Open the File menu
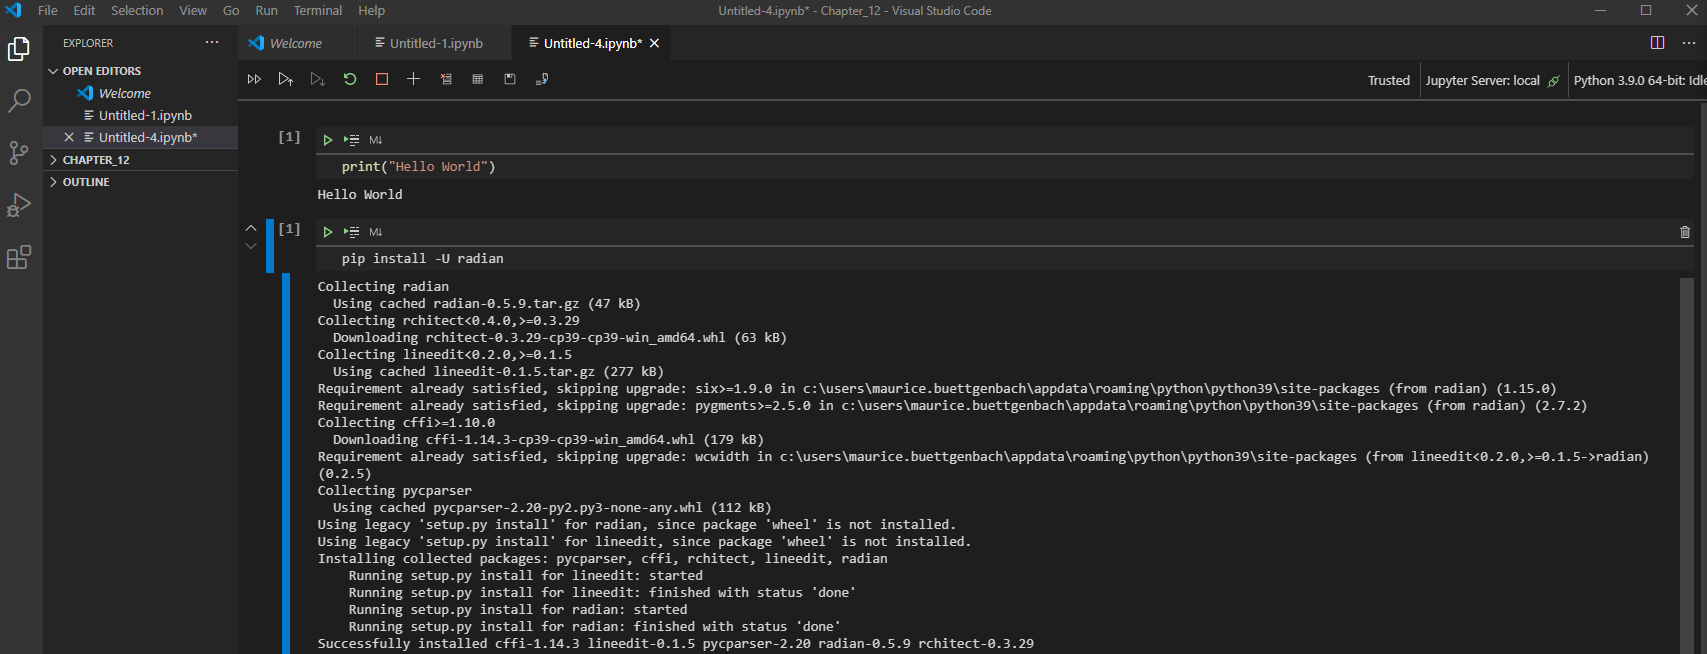Viewport: 1707px width, 654px height. pos(48,10)
